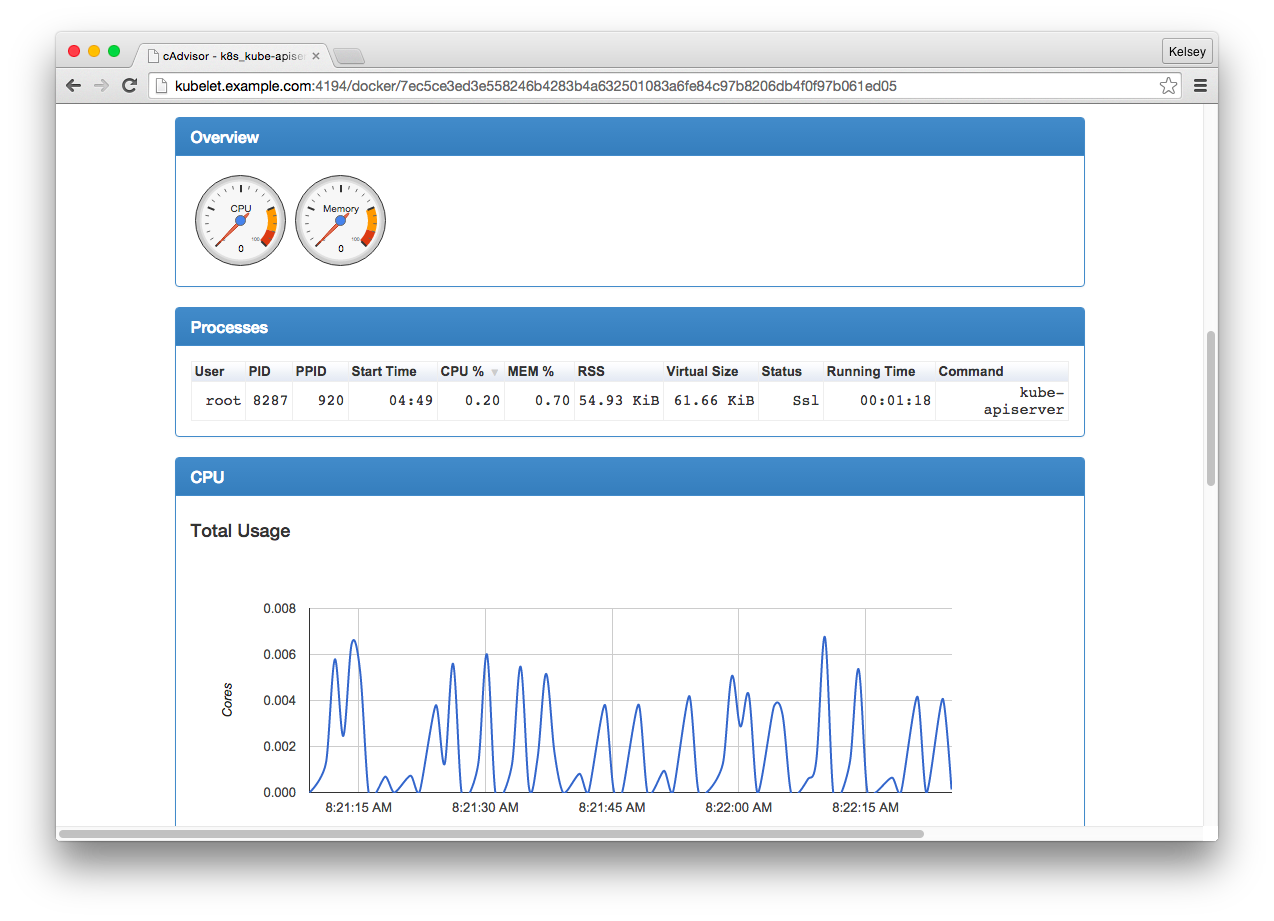Reload the cAdvisor page

click(x=129, y=85)
